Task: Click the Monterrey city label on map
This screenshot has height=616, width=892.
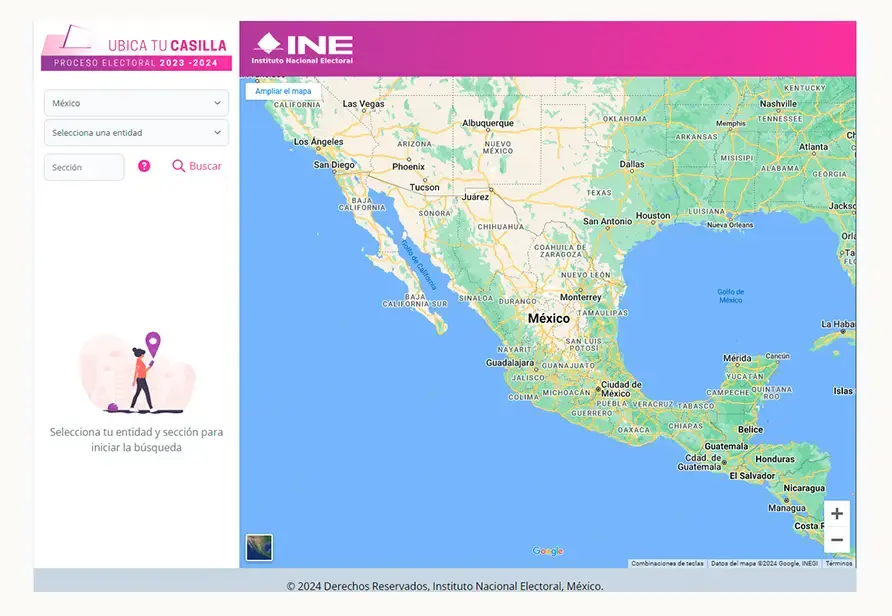Action: tap(580, 297)
